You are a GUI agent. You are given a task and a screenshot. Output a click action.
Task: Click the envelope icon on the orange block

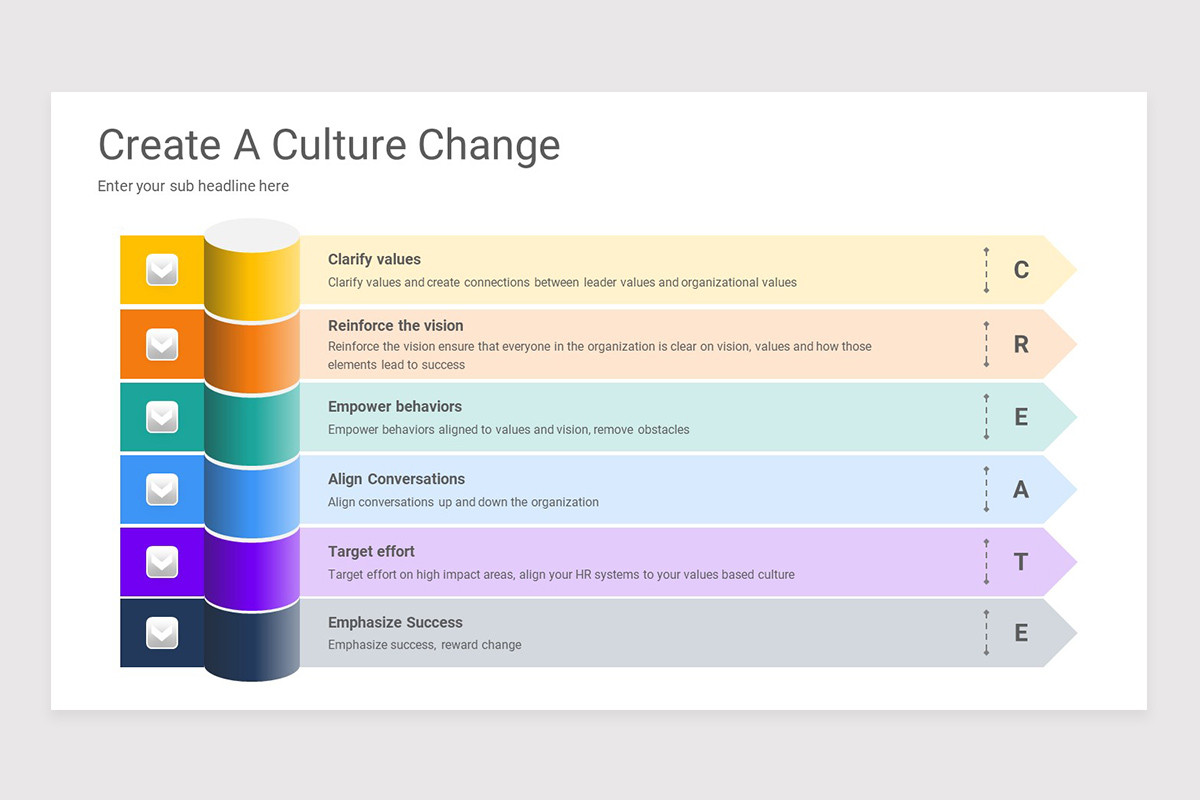[162, 344]
